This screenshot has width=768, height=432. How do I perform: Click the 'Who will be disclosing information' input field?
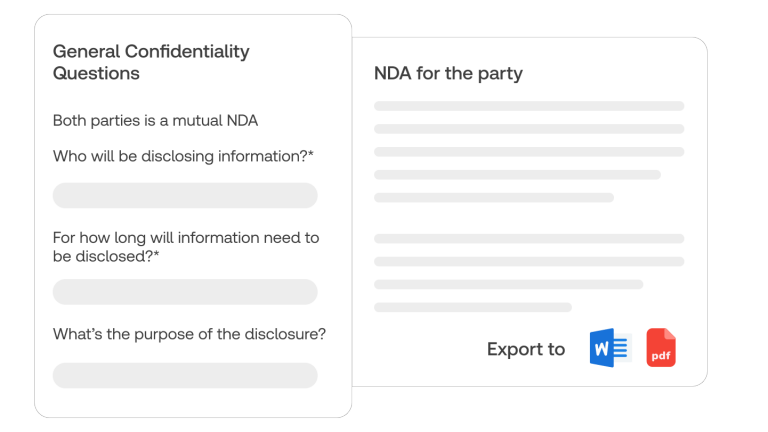pyautogui.click(x=185, y=195)
